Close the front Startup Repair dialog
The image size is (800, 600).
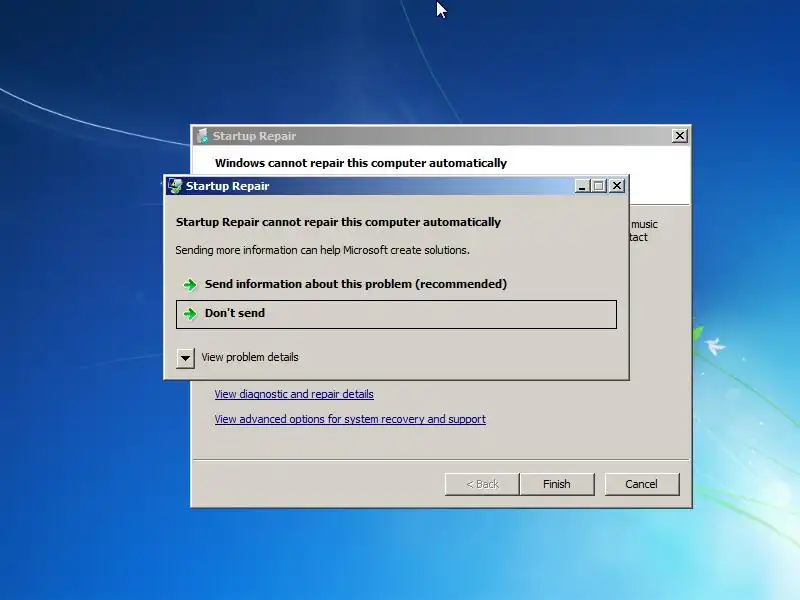click(617, 186)
